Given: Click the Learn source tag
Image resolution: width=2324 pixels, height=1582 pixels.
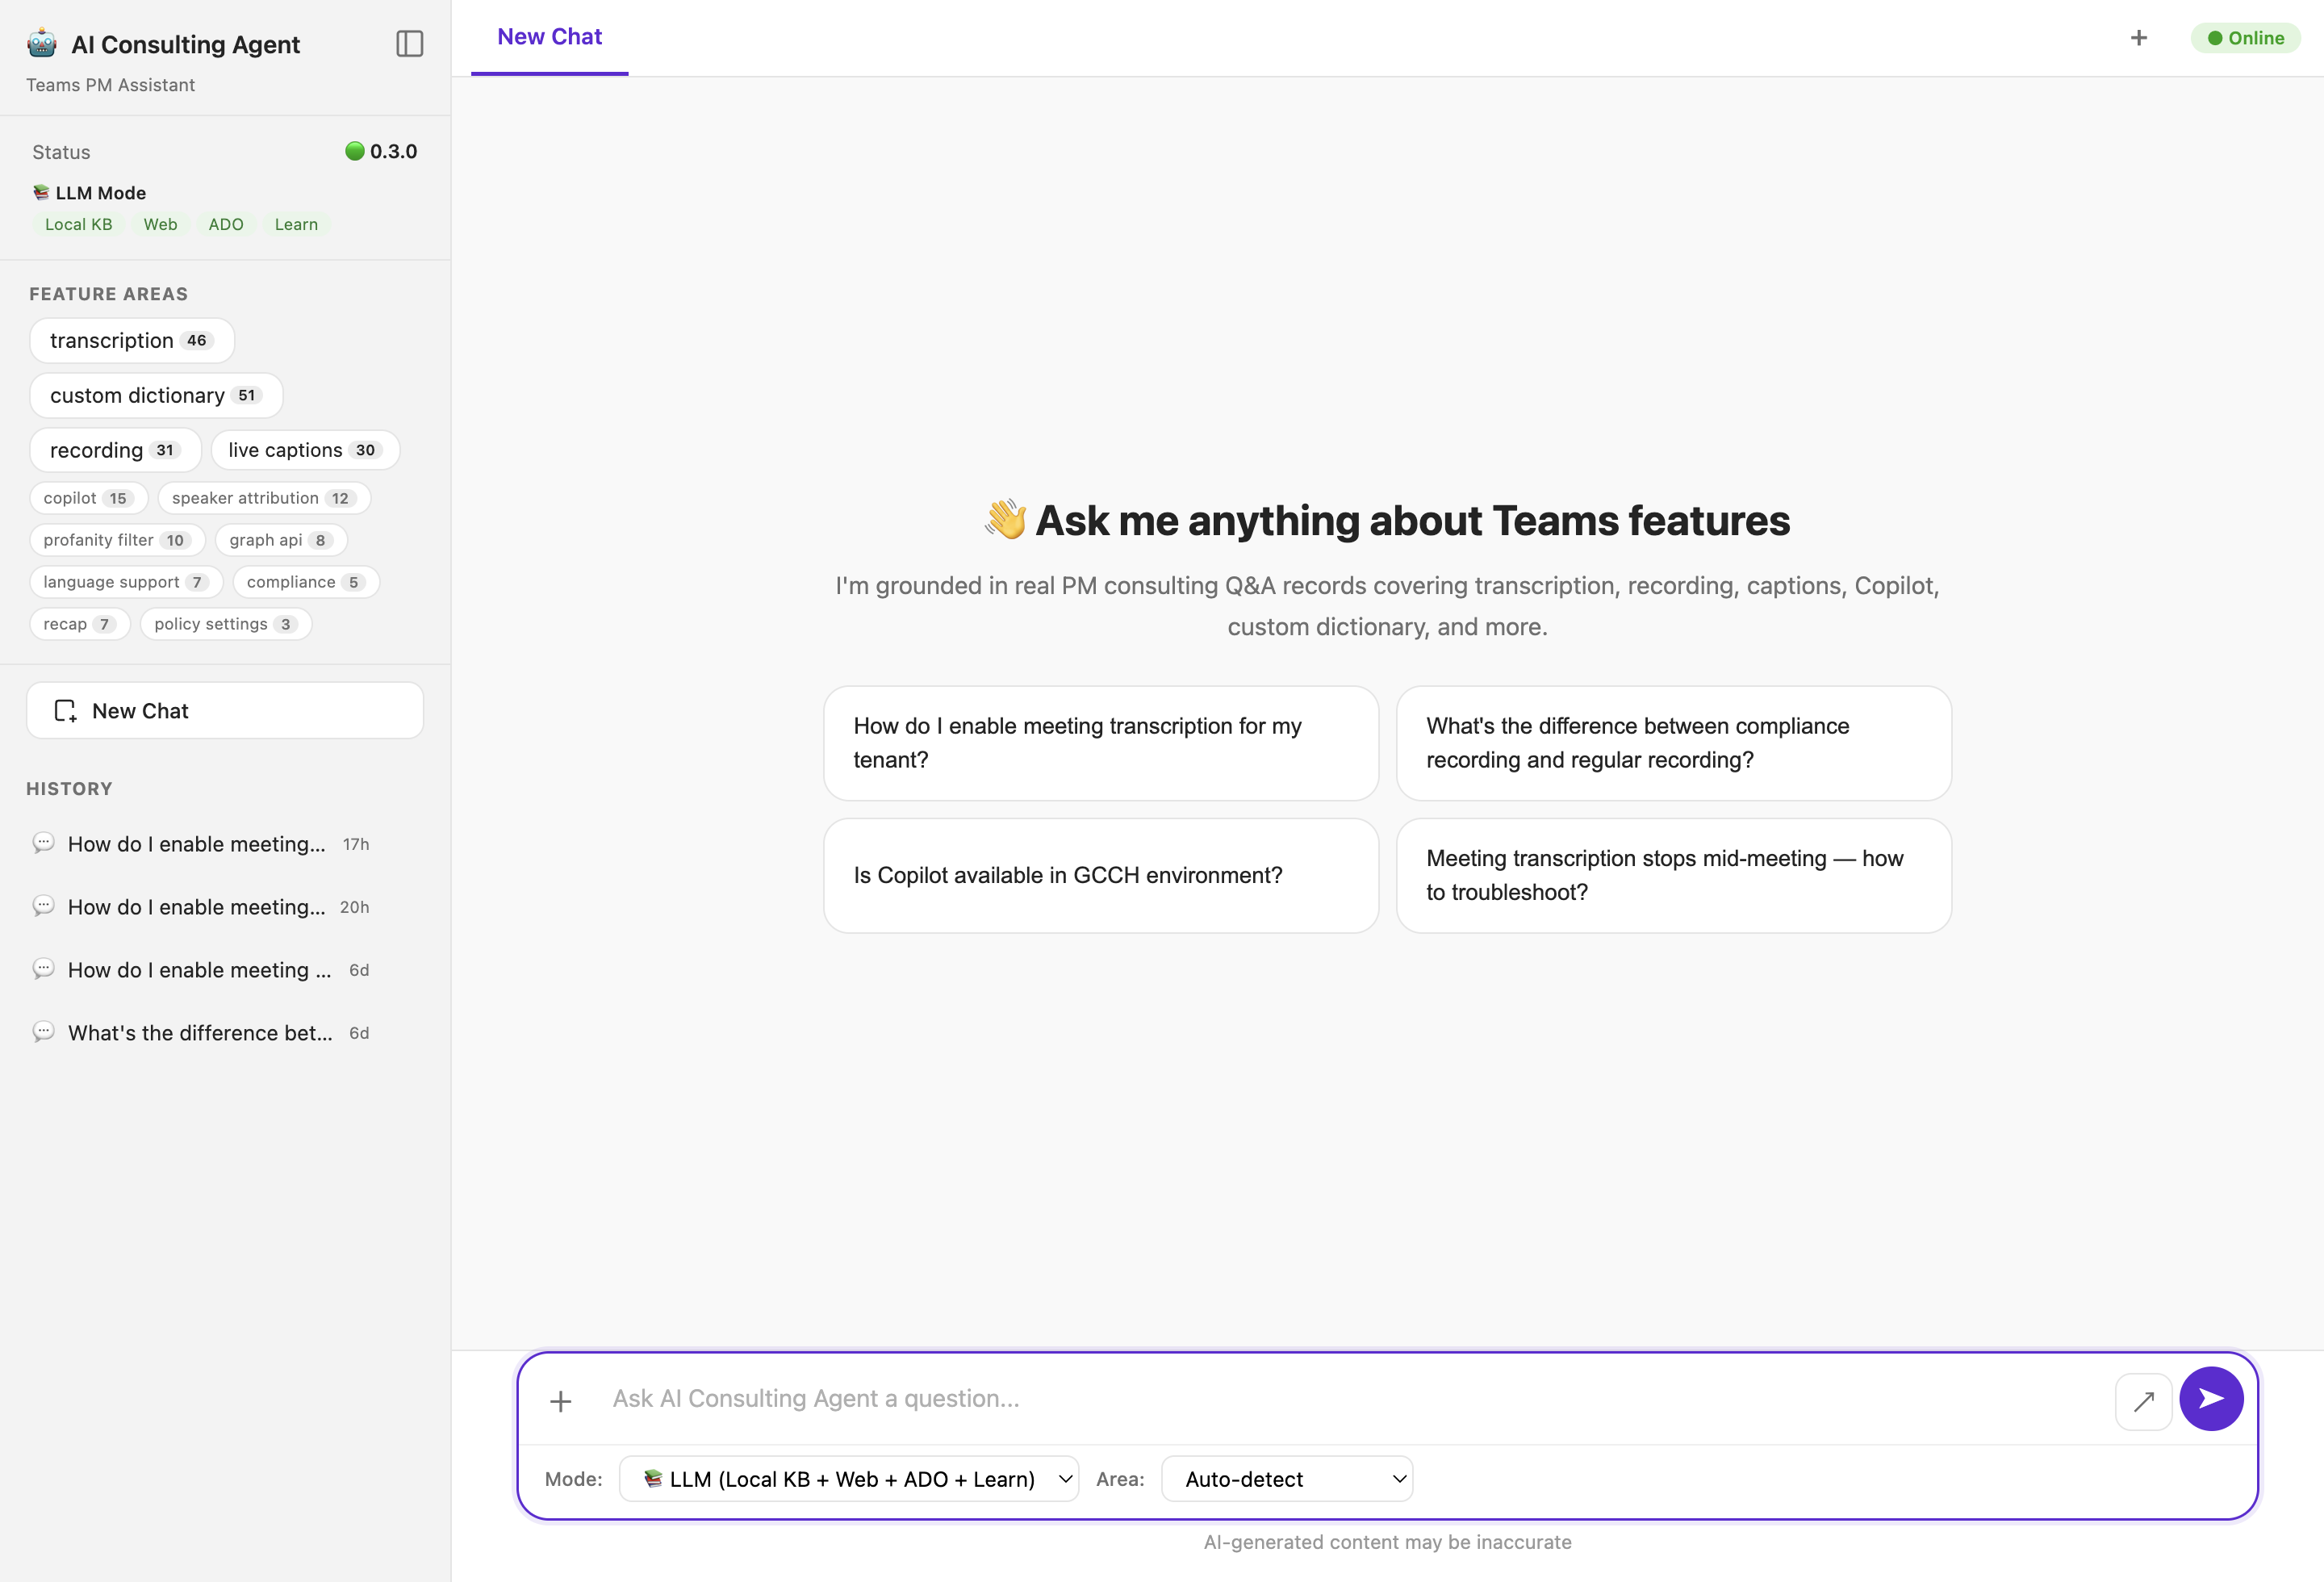Looking at the screenshot, I should [x=296, y=224].
